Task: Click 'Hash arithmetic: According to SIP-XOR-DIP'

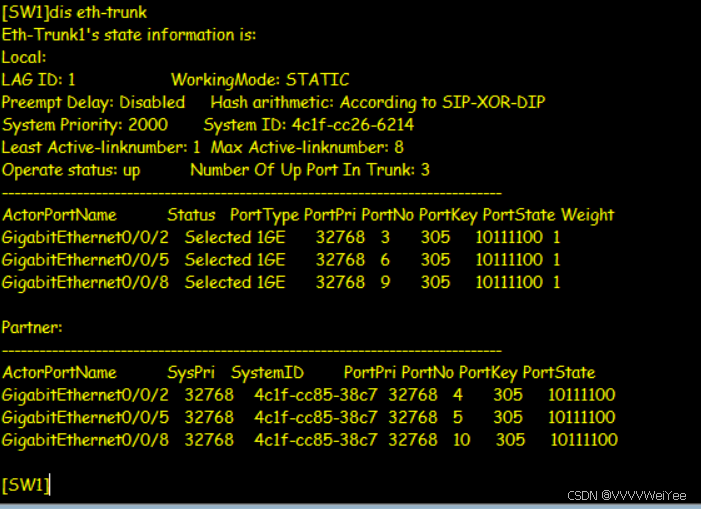Action: click(x=378, y=102)
